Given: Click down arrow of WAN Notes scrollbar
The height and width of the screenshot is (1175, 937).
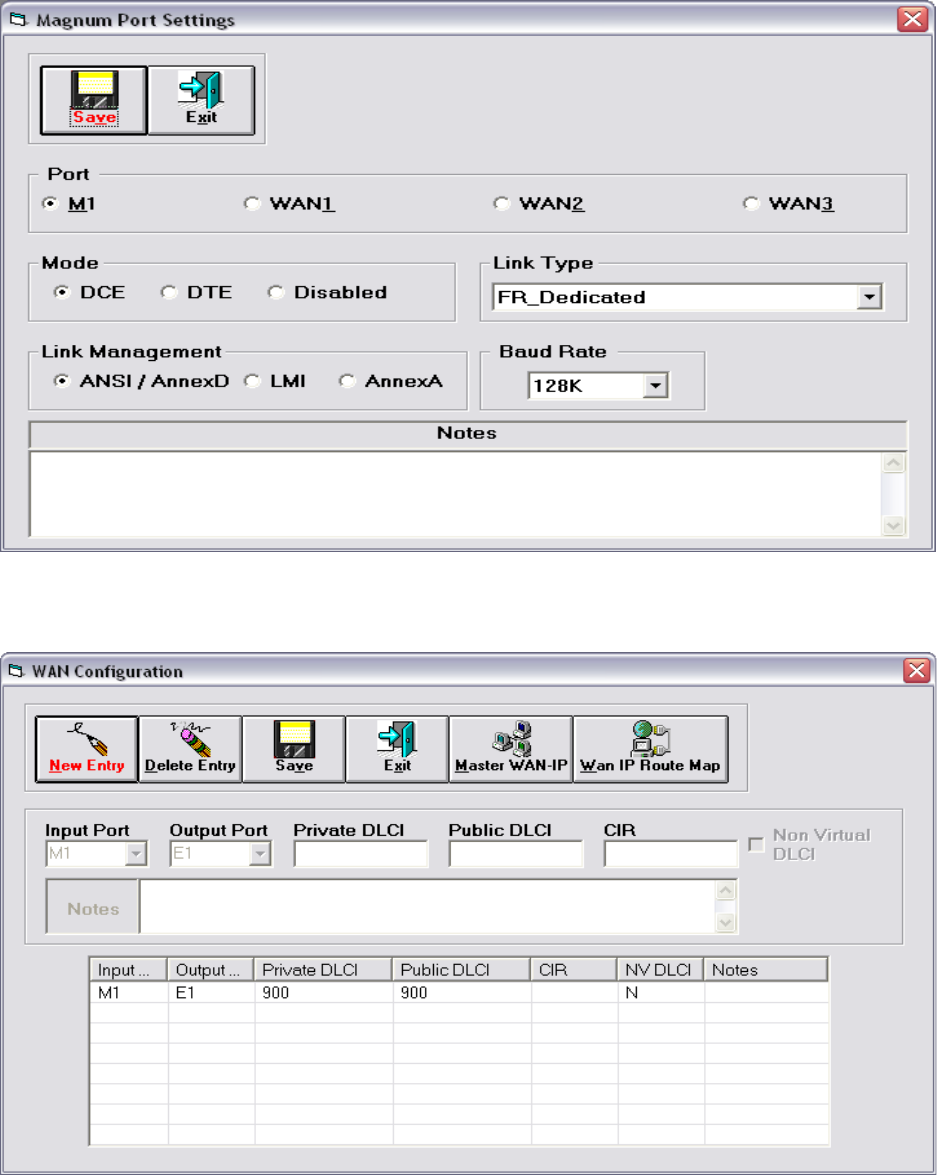Looking at the screenshot, I should pos(726,922).
